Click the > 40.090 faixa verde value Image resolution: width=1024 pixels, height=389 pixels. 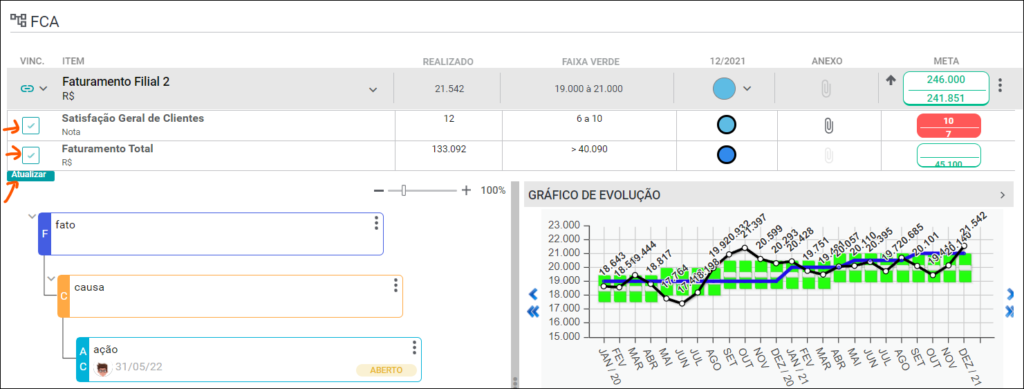point(590,149)
